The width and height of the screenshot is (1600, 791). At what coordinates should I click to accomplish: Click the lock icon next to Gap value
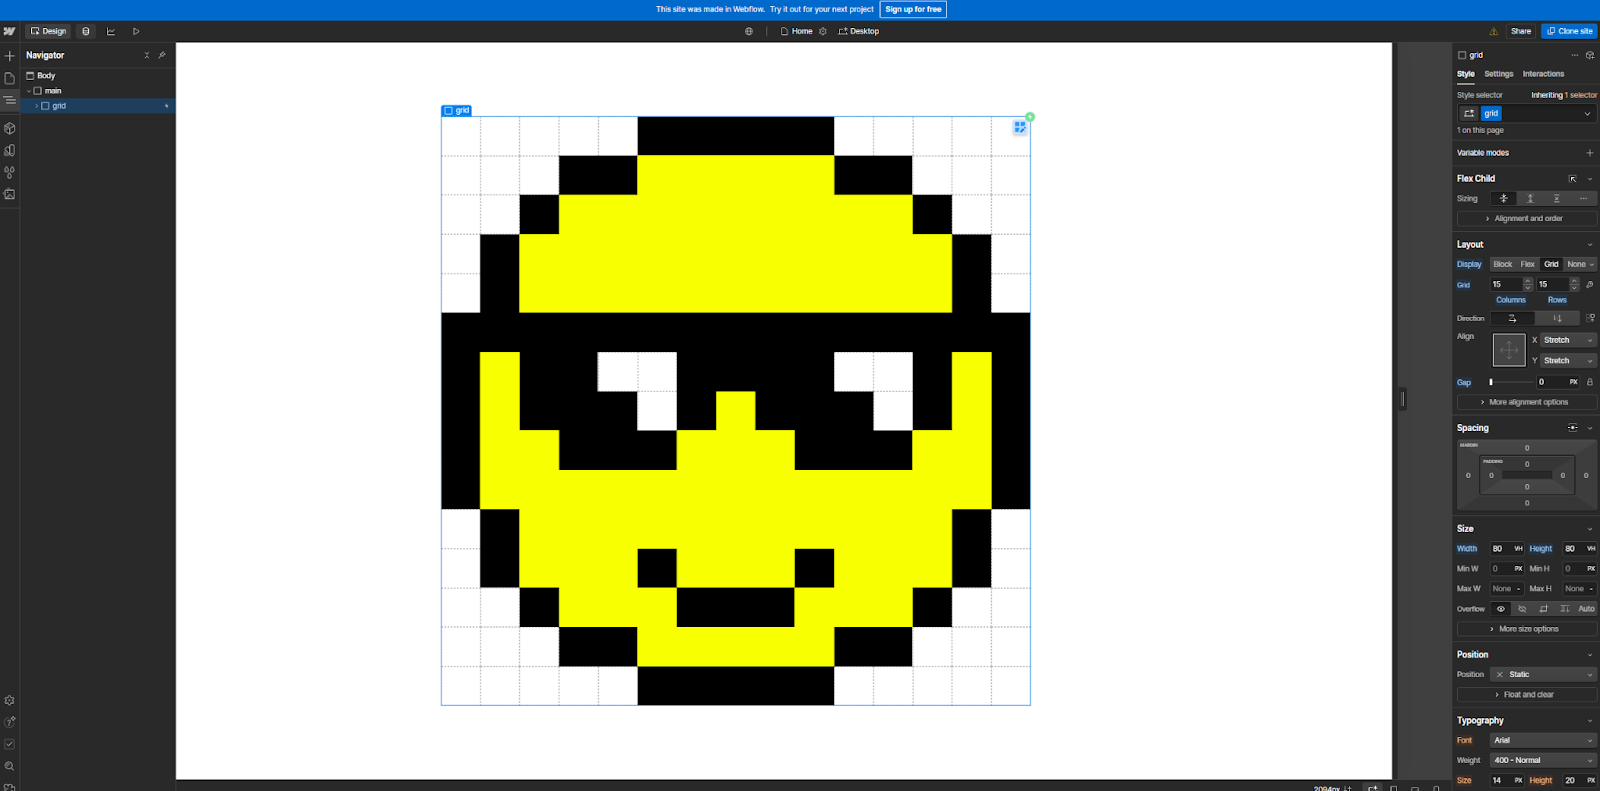pyautogui.click(x=1590, y=382)
